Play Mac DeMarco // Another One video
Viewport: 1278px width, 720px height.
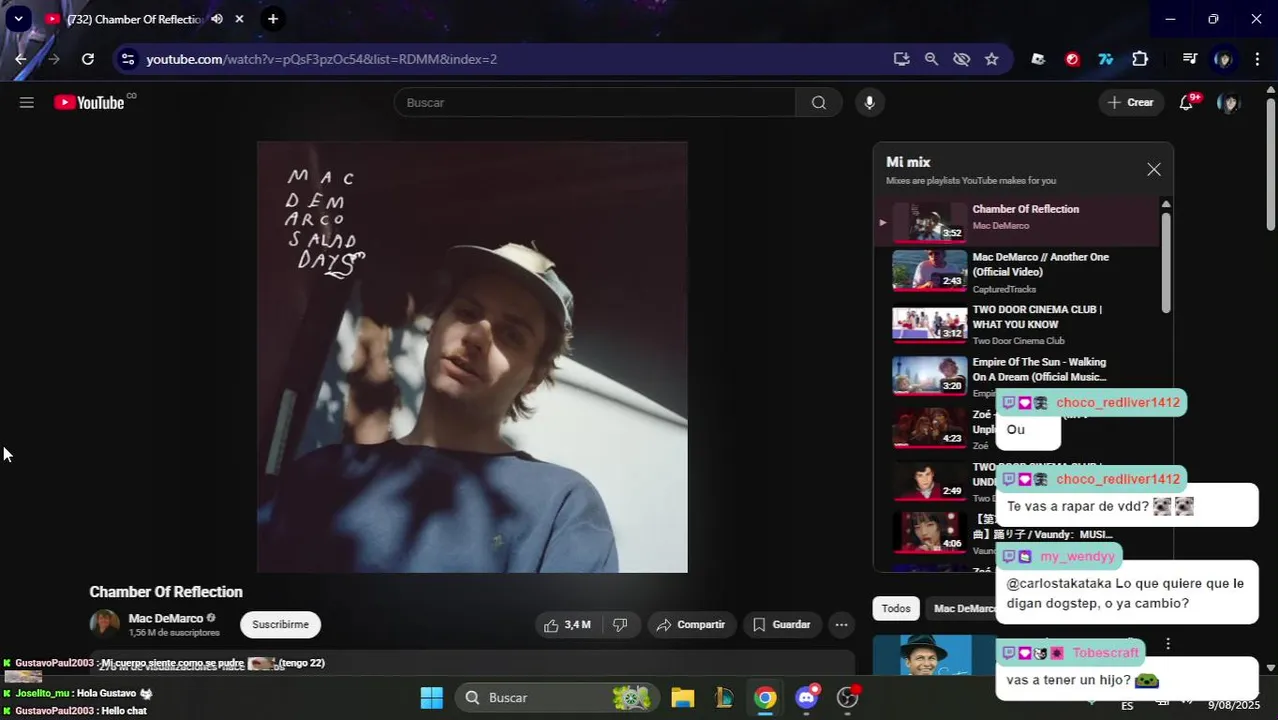pyautogui.click(x=1017, y=272)
